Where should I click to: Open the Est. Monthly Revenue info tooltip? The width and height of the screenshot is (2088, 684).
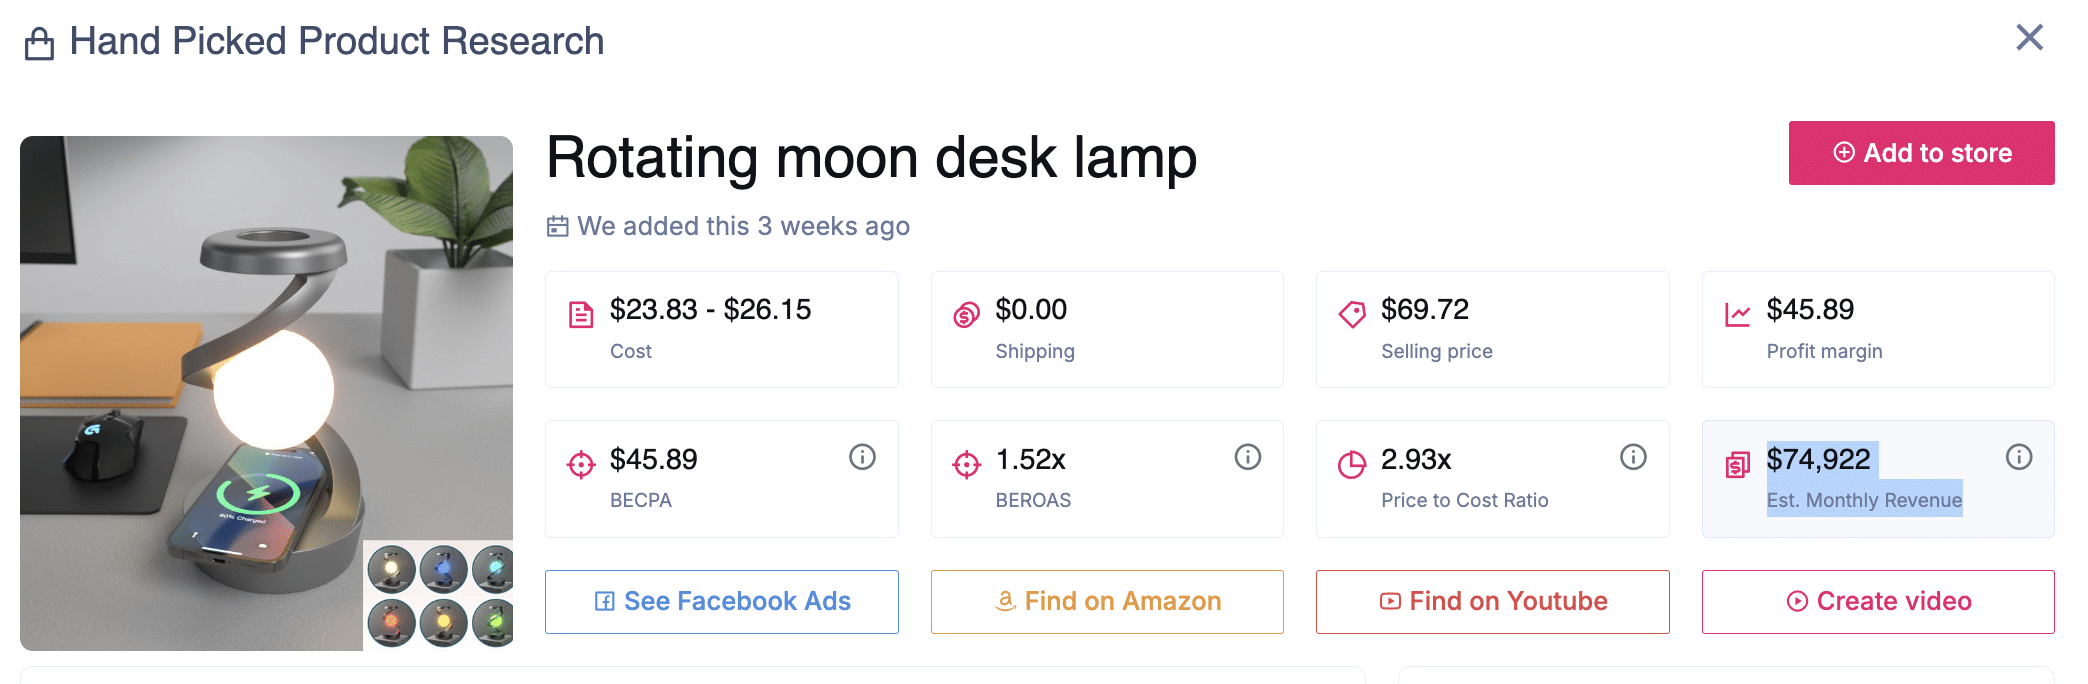pos(2018,457)
